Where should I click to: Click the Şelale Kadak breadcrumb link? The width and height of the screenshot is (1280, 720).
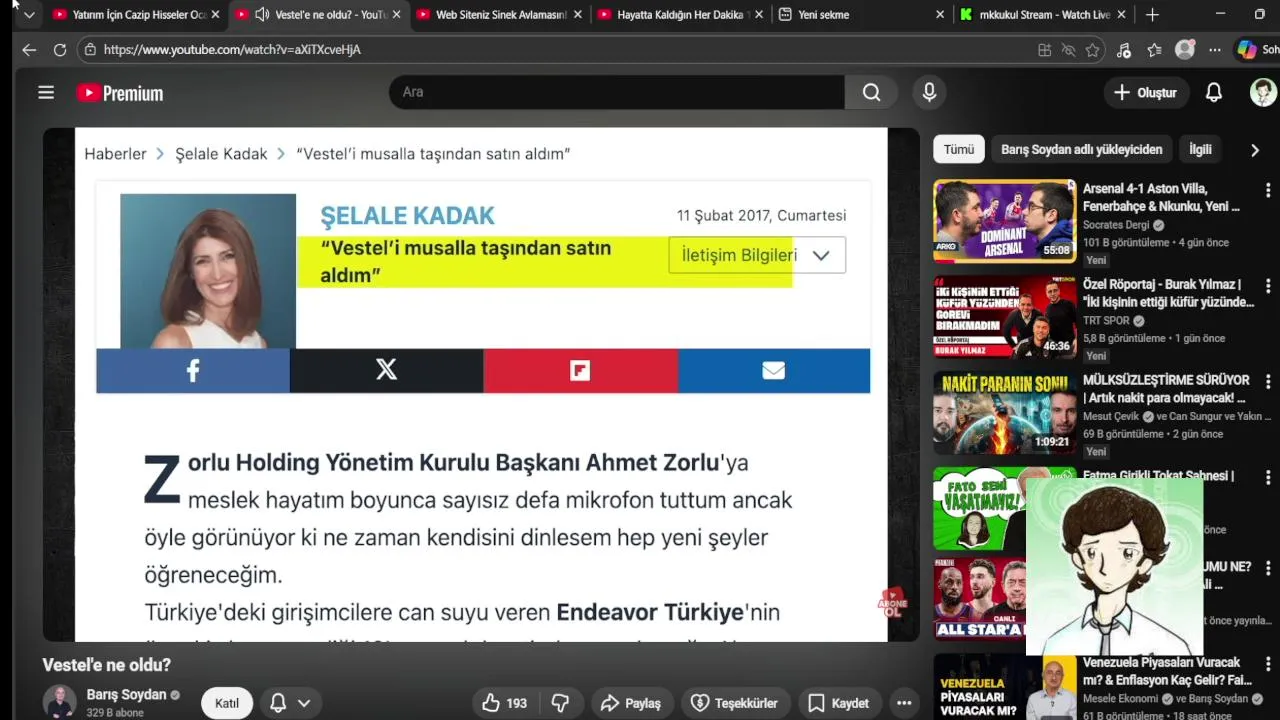pyautogui.click(x=221, y=154)
